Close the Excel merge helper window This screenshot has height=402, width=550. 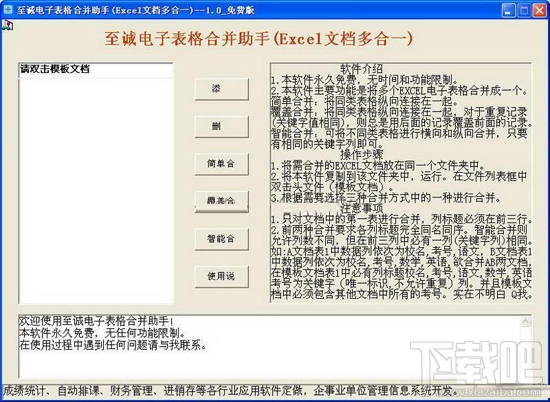[539, 10]
